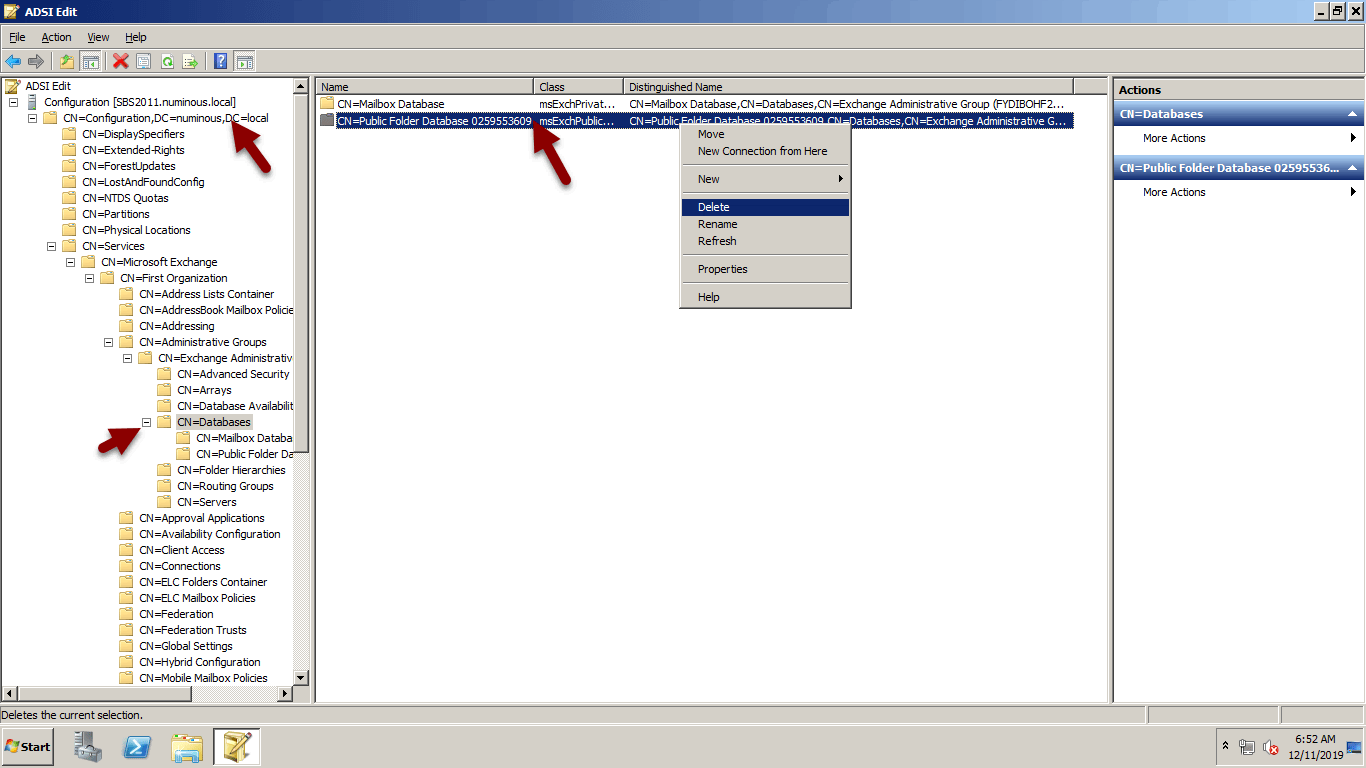Open the New submenu in context menu
Image resolution: width=1366 pixels, height=768 pixels.
click(765, 179)
